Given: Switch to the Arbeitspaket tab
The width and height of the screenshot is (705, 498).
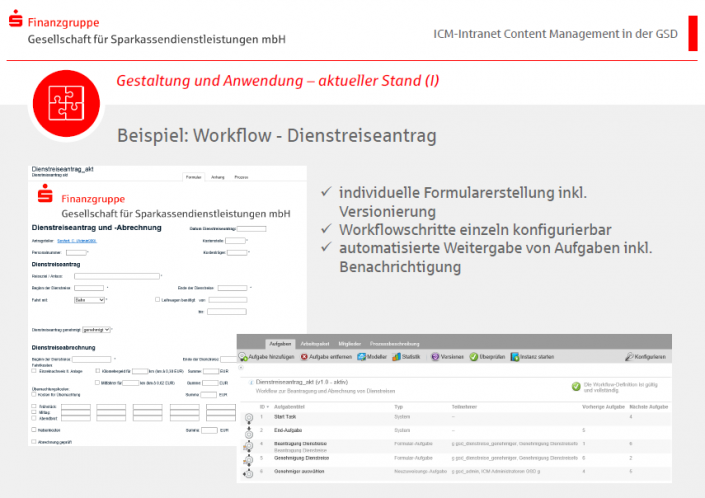Looking at the screenshot, I should [315, 344].
